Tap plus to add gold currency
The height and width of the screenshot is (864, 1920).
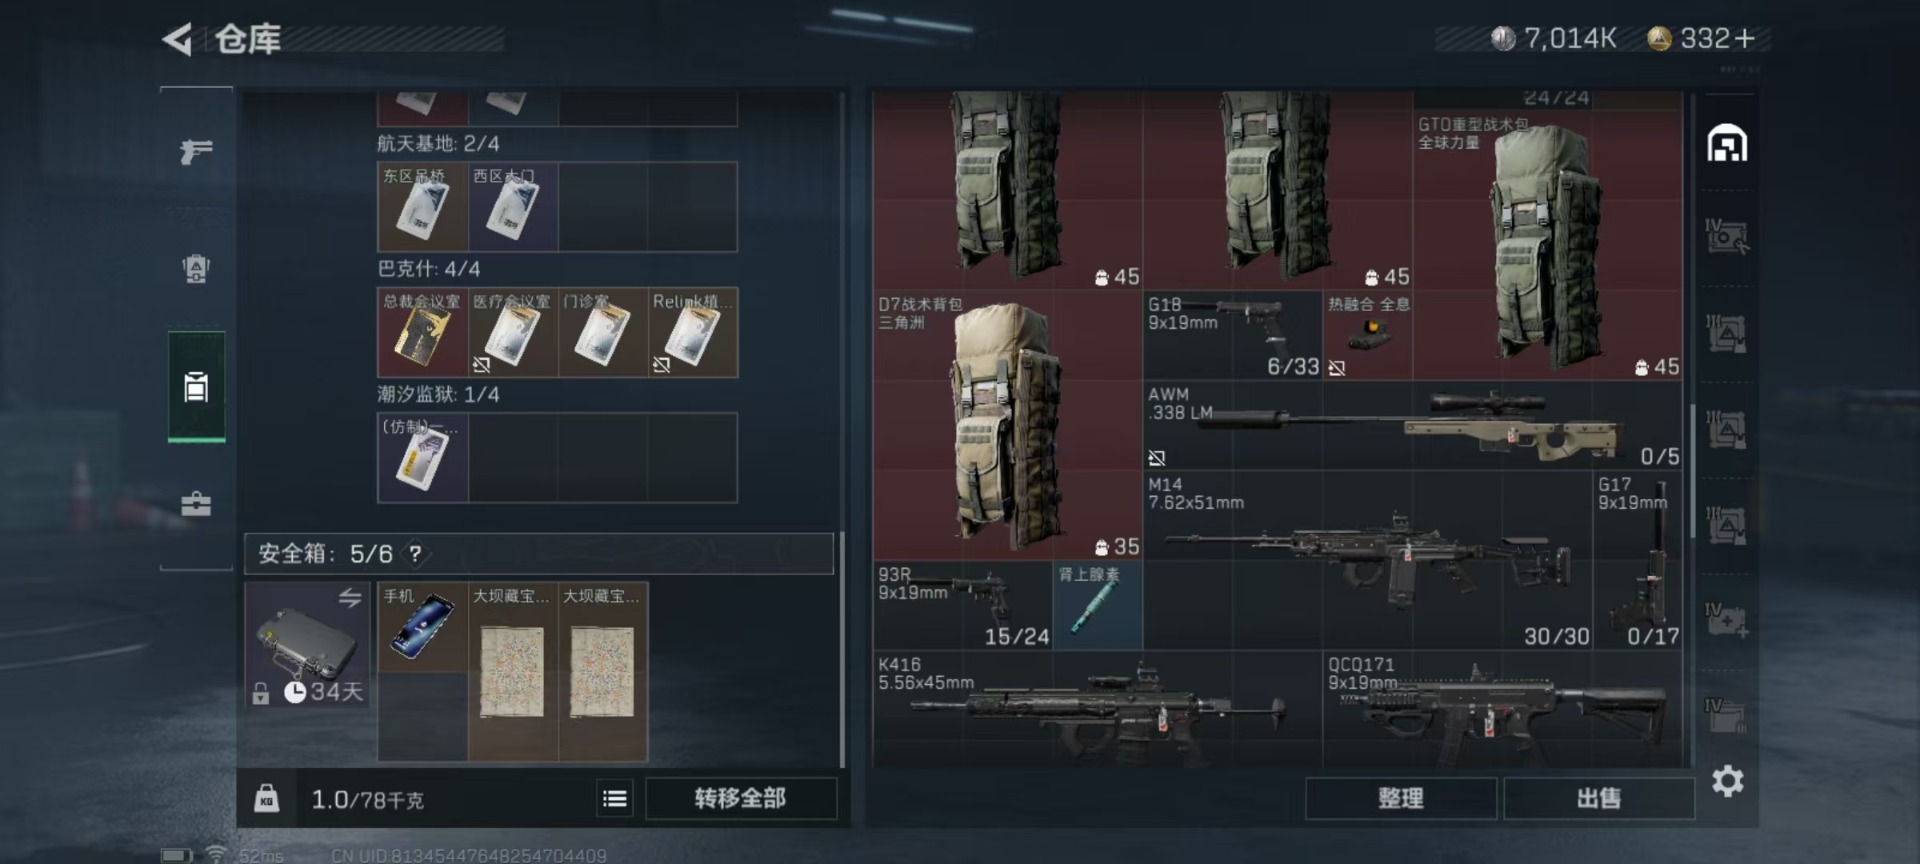point(1745,39)
